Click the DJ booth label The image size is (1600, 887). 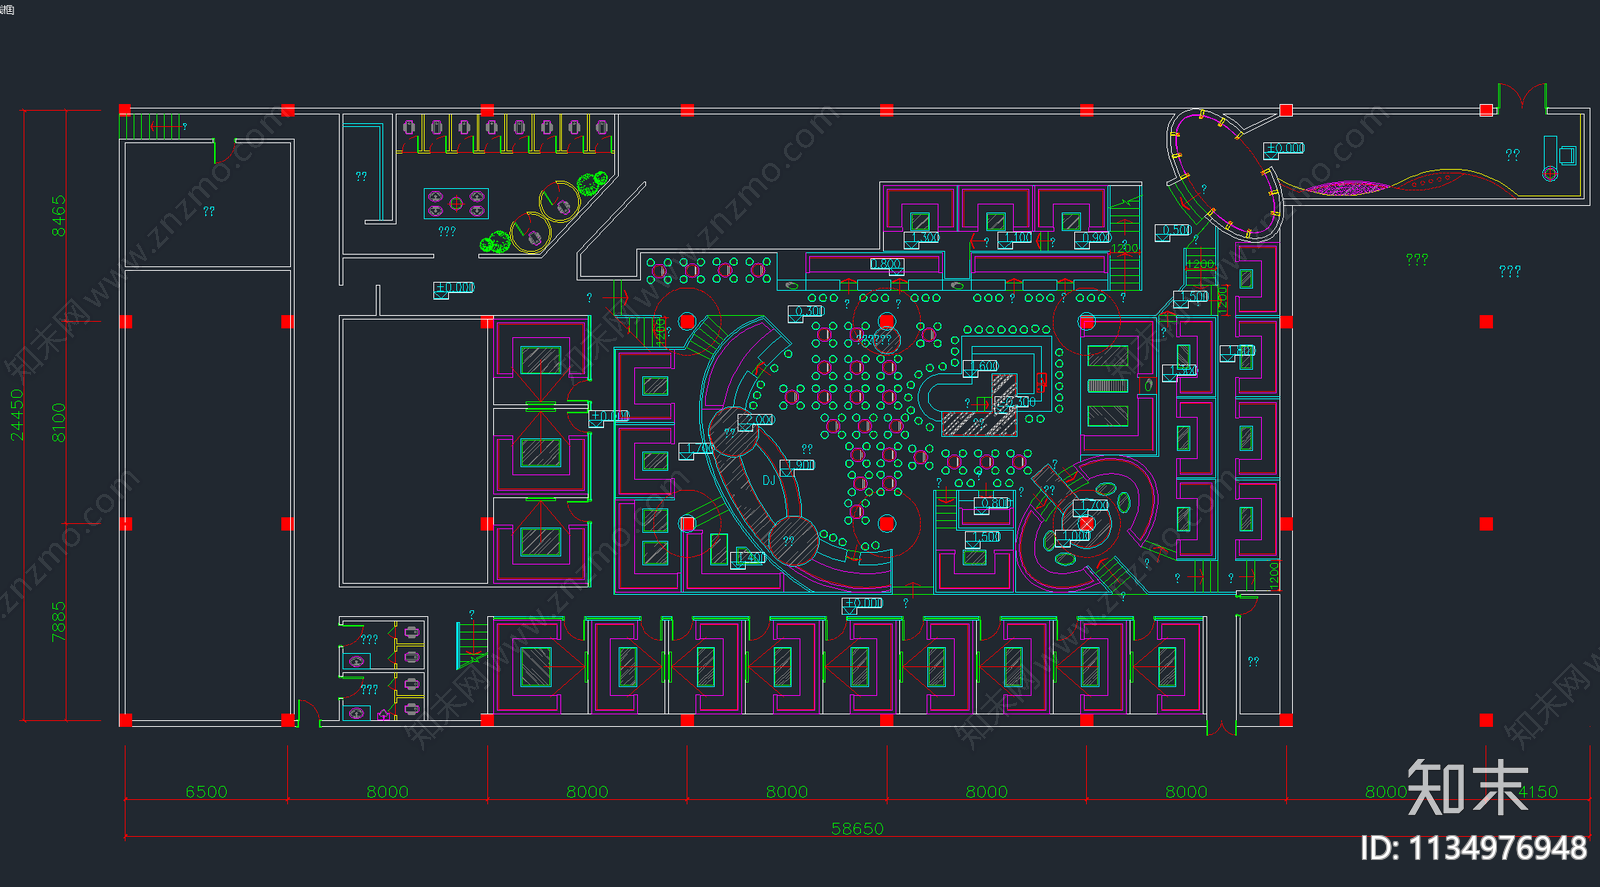pos(768,481)
